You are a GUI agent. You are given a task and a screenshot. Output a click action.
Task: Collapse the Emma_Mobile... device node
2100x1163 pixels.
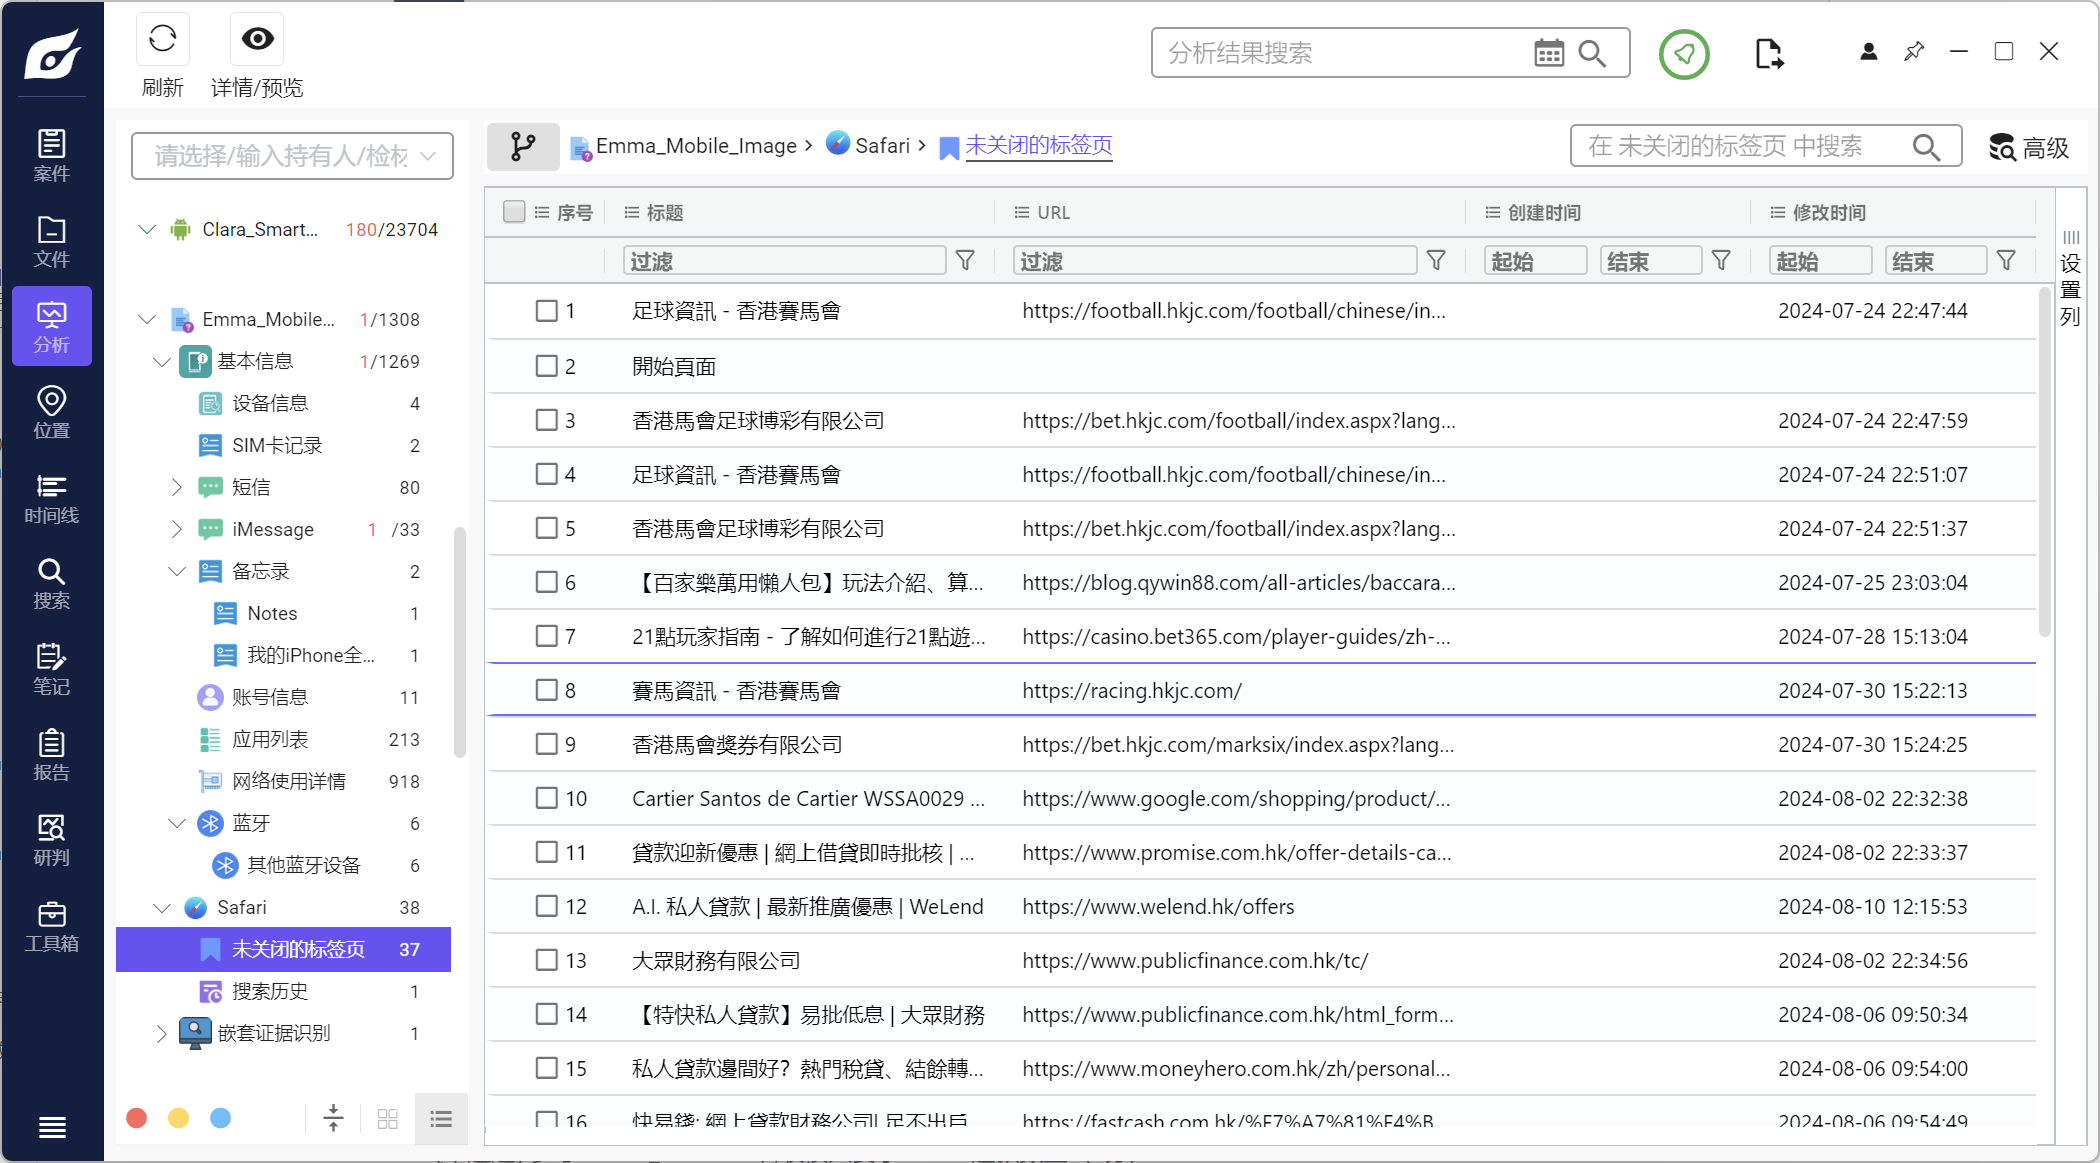(147, 319)
